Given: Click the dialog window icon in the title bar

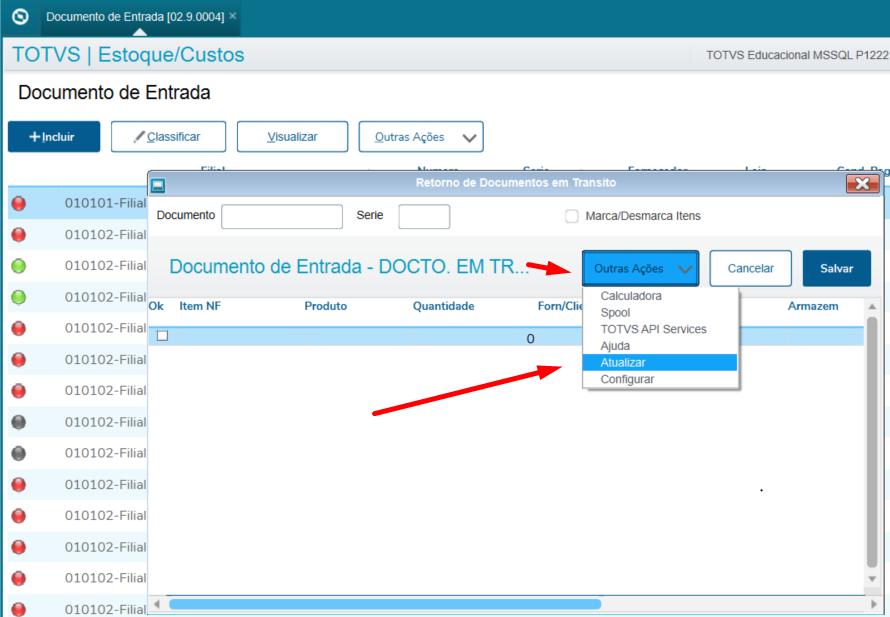Looking at the screenshot, I should point(158,184).
